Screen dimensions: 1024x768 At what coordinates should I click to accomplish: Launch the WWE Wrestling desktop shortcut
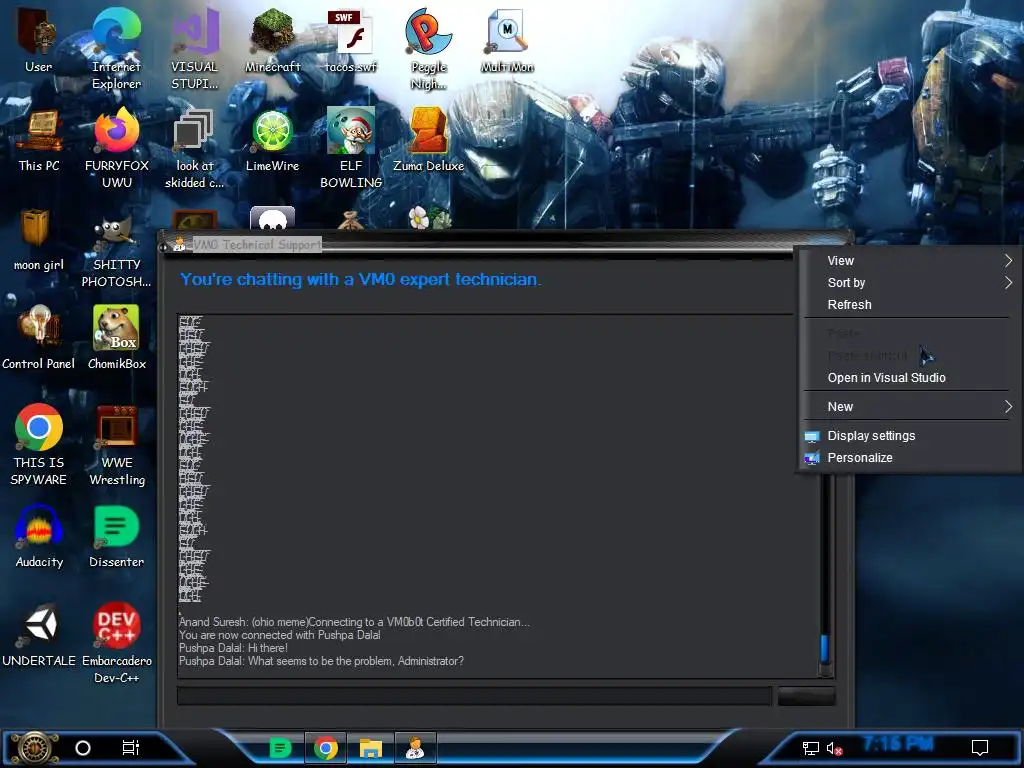(x=116, y=445)
